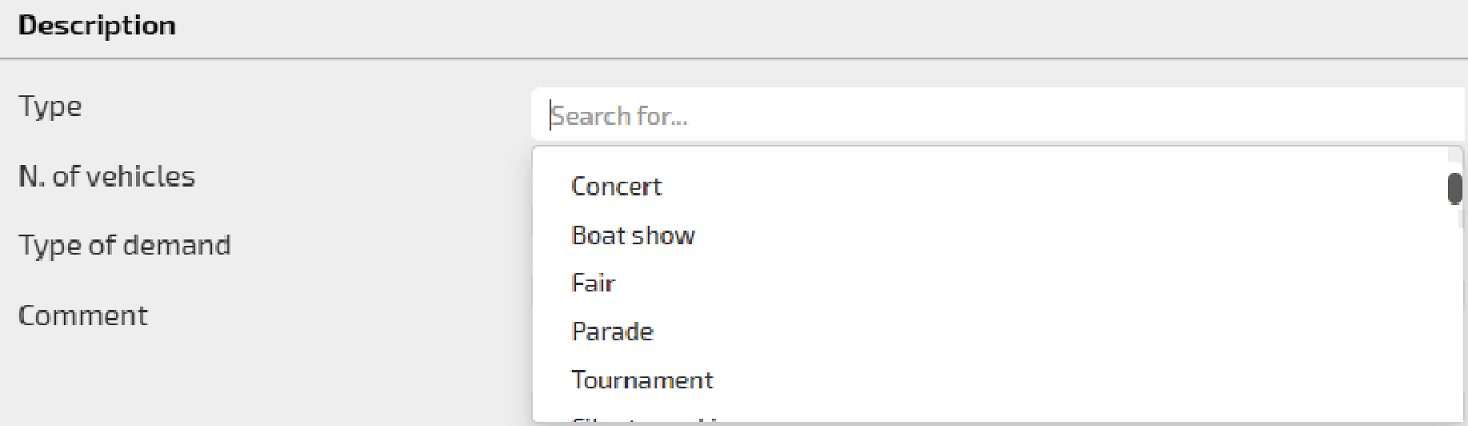The height and width of the screenshot is (426, 1468).
Task: Click the Type of demand label
Action: pyautogui.click(x=124, y=245)
